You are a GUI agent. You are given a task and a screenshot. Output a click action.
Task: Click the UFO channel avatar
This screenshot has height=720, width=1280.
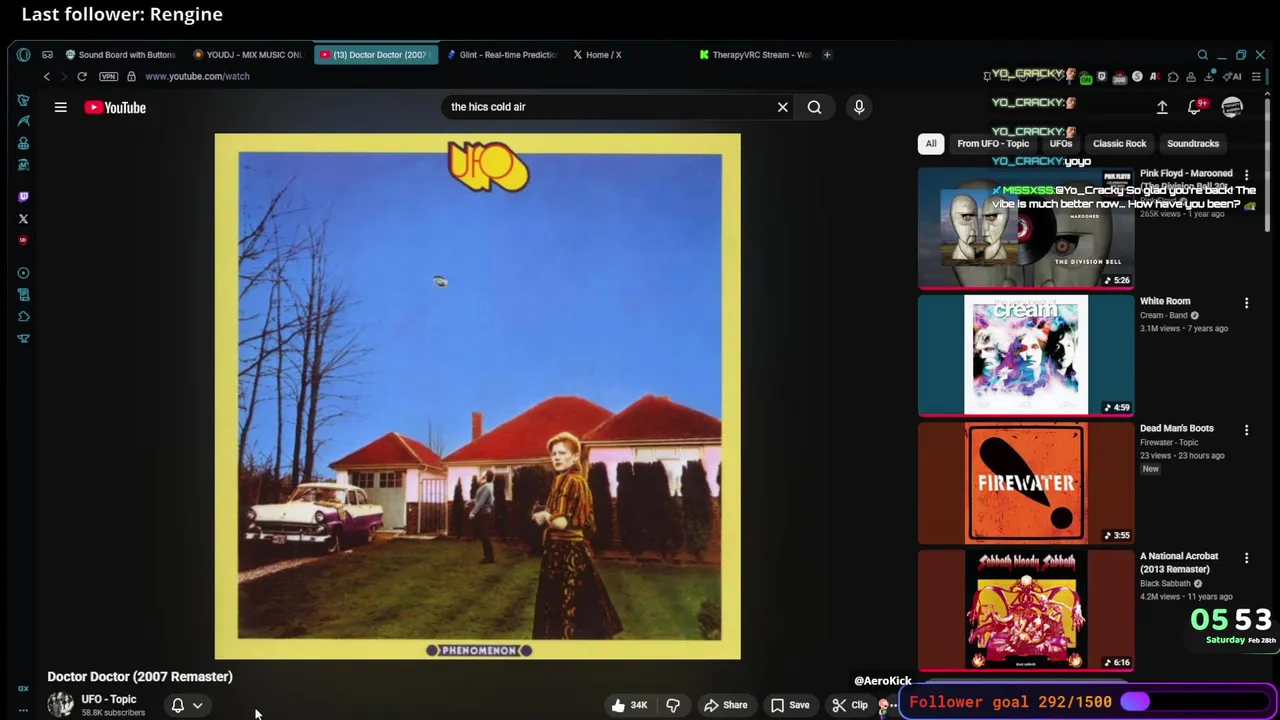pyautogui.click(x=60, y=705)
